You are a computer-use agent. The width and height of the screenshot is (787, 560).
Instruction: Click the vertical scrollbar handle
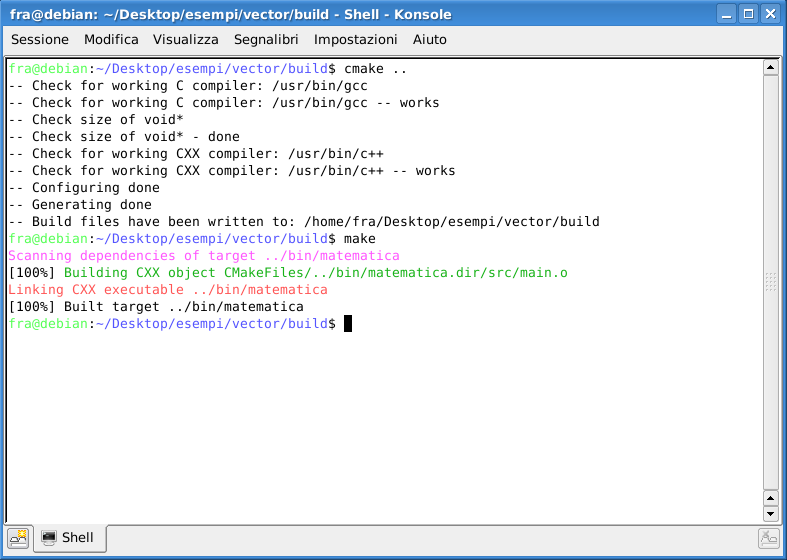click(770, 282)
